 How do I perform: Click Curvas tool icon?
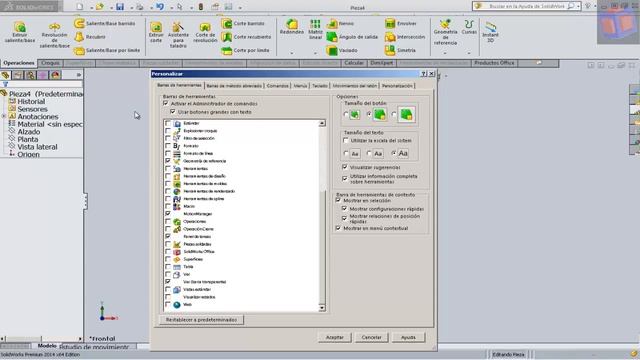(469, 24)
